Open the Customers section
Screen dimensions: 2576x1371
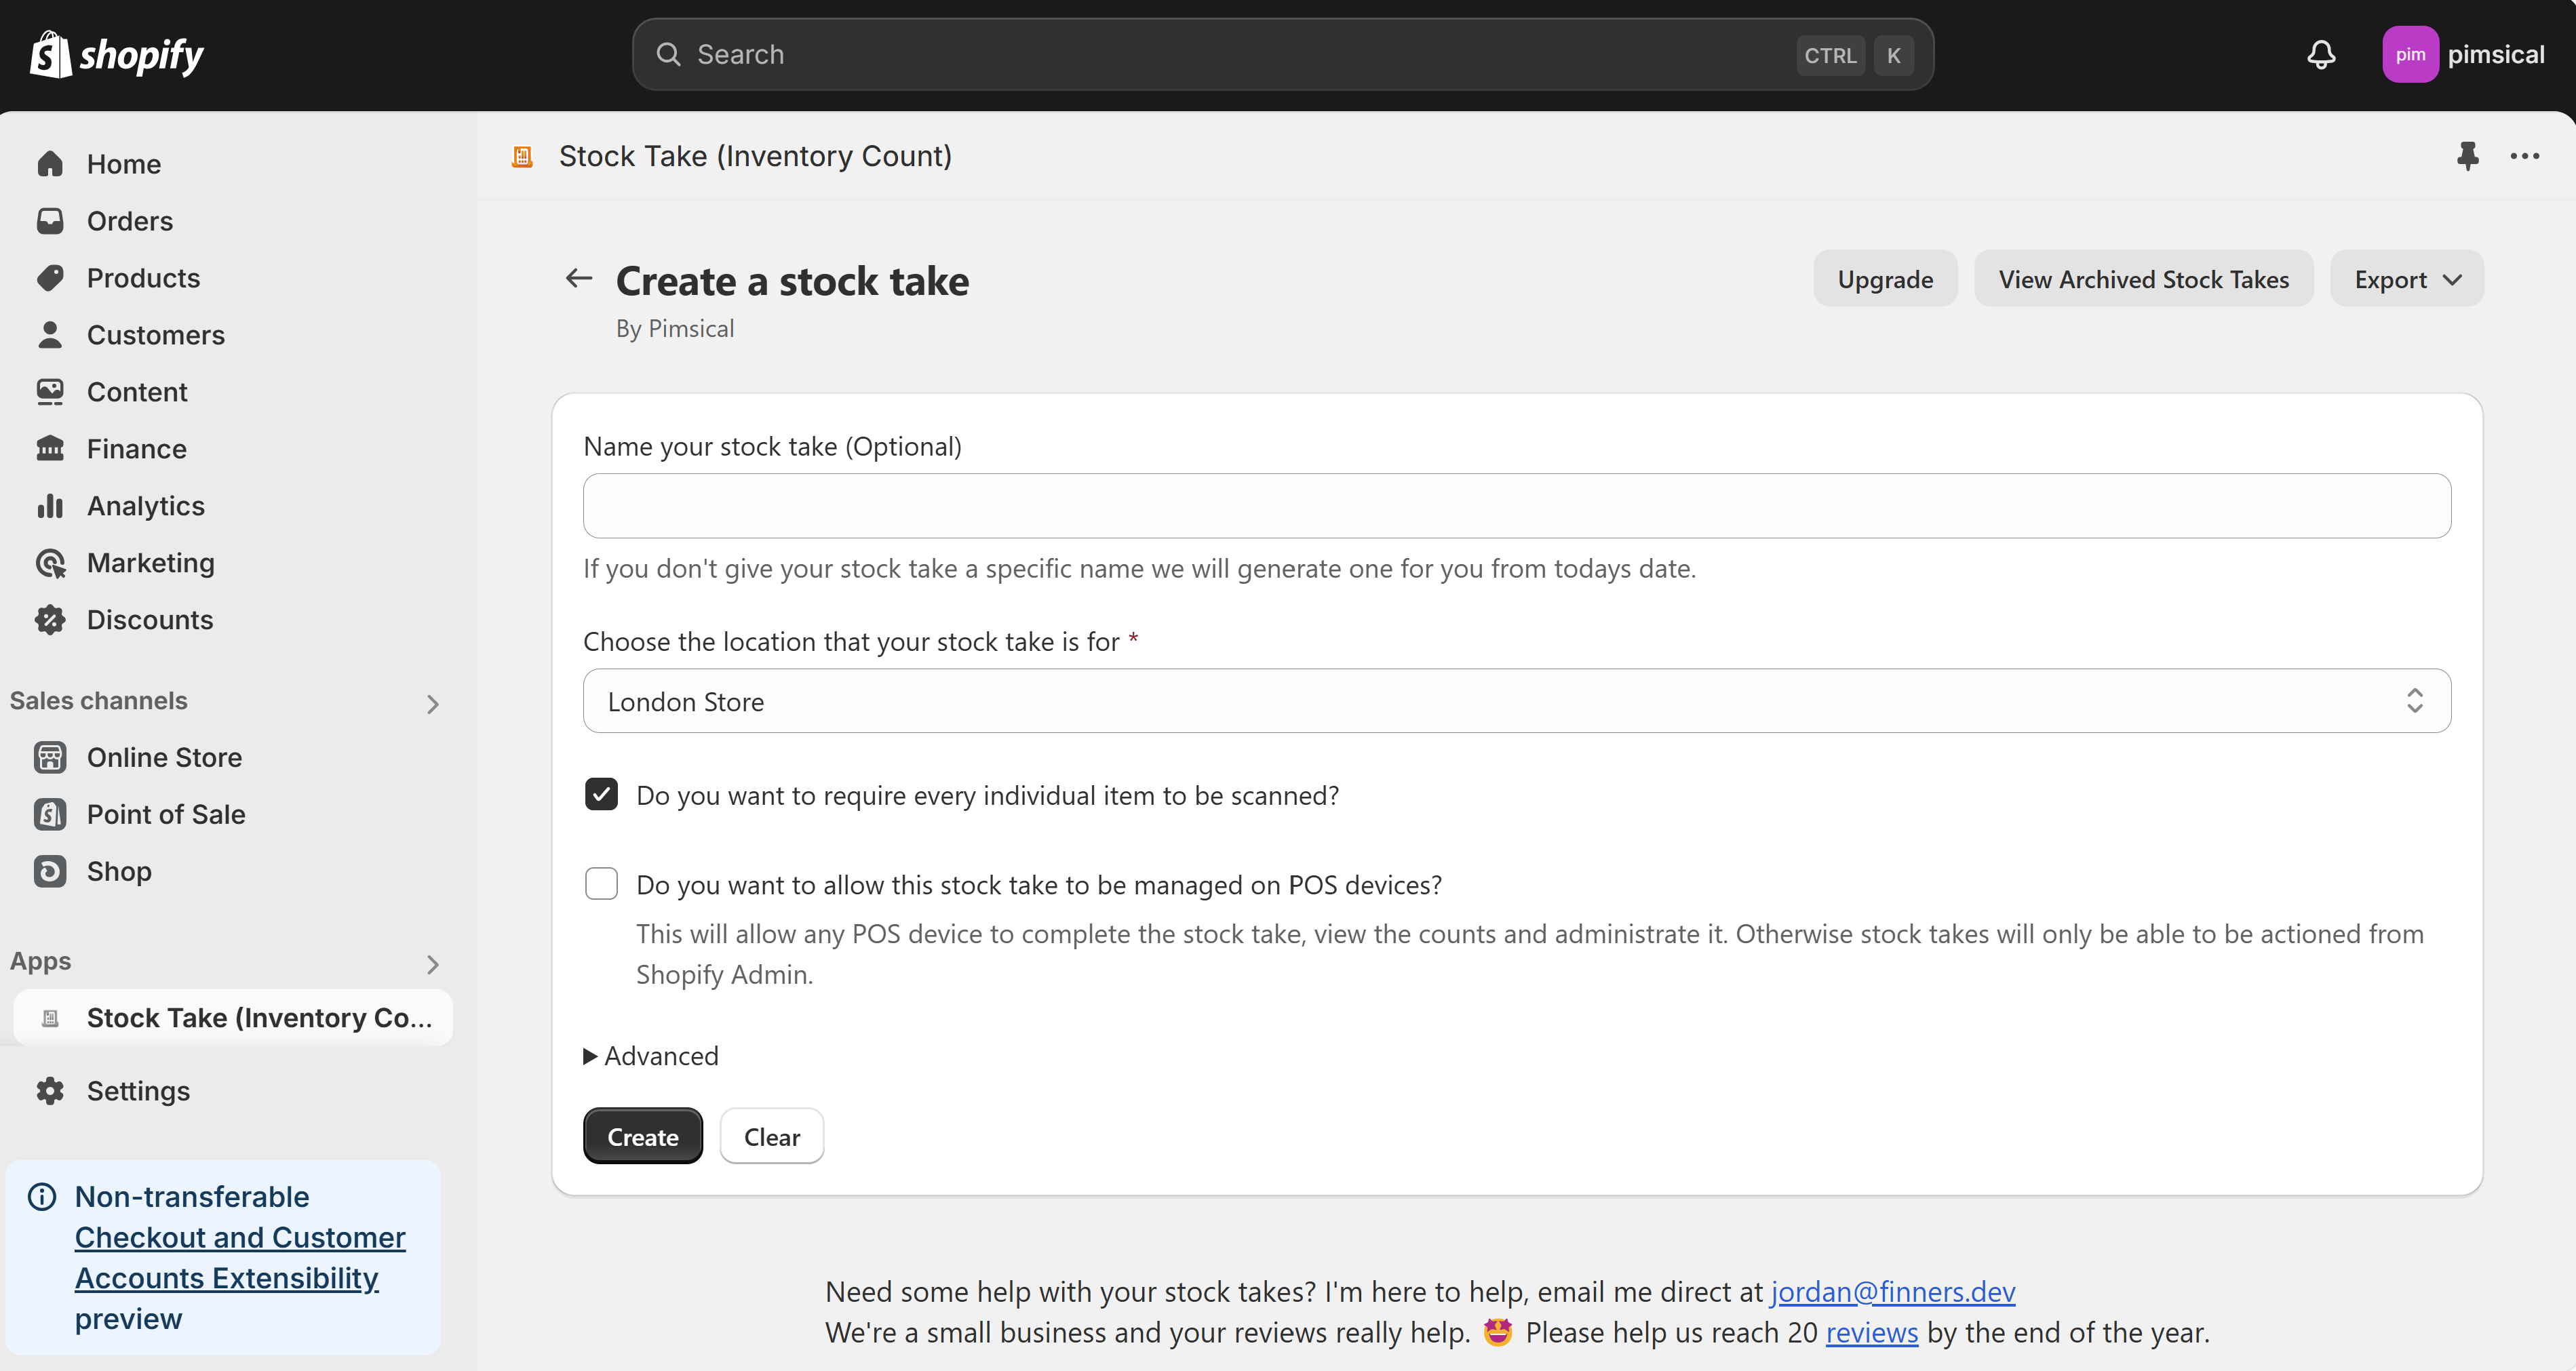click(155, 334)
